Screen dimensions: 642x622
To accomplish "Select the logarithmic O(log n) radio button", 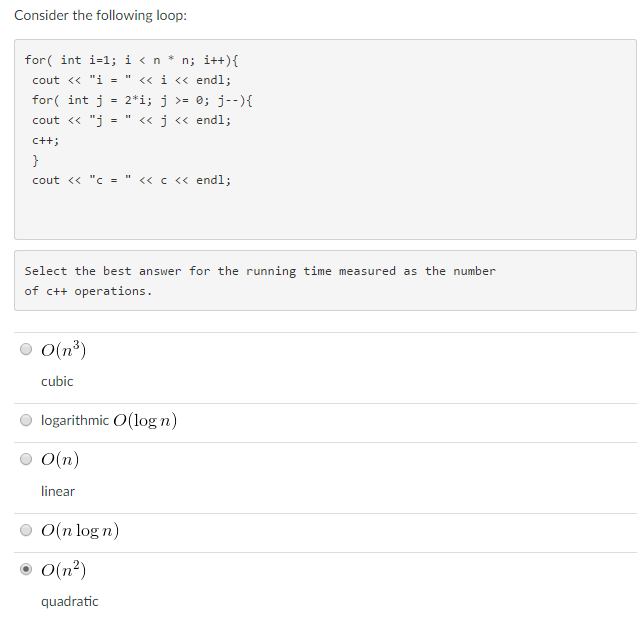I will pos(26,420).
